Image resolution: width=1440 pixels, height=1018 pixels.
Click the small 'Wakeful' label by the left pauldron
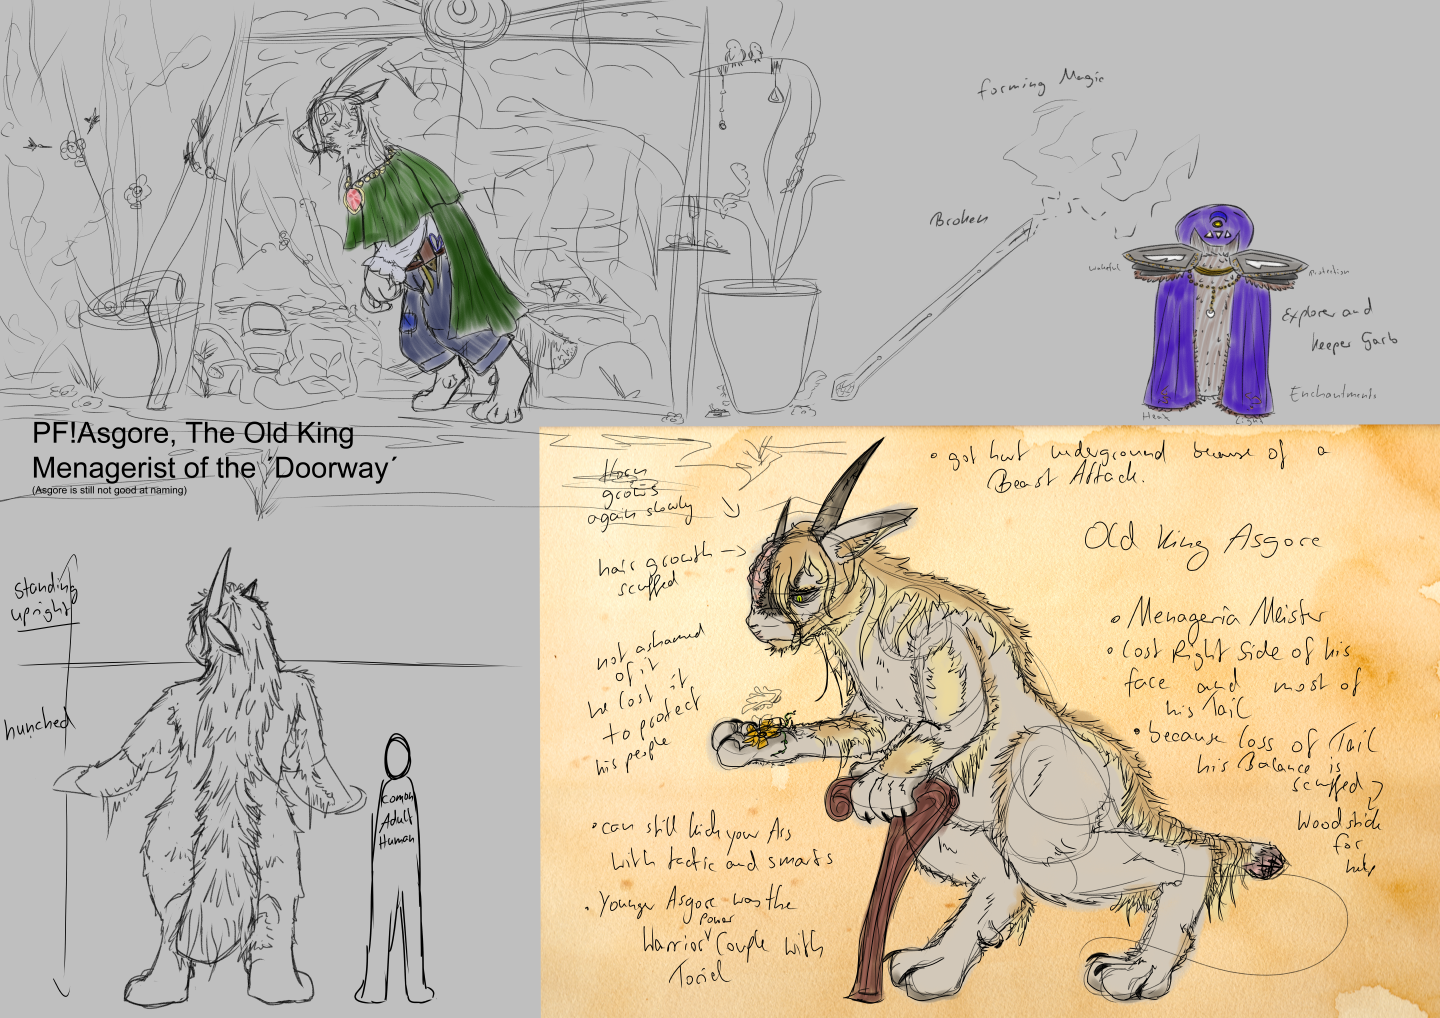(x=1103, y=268)
